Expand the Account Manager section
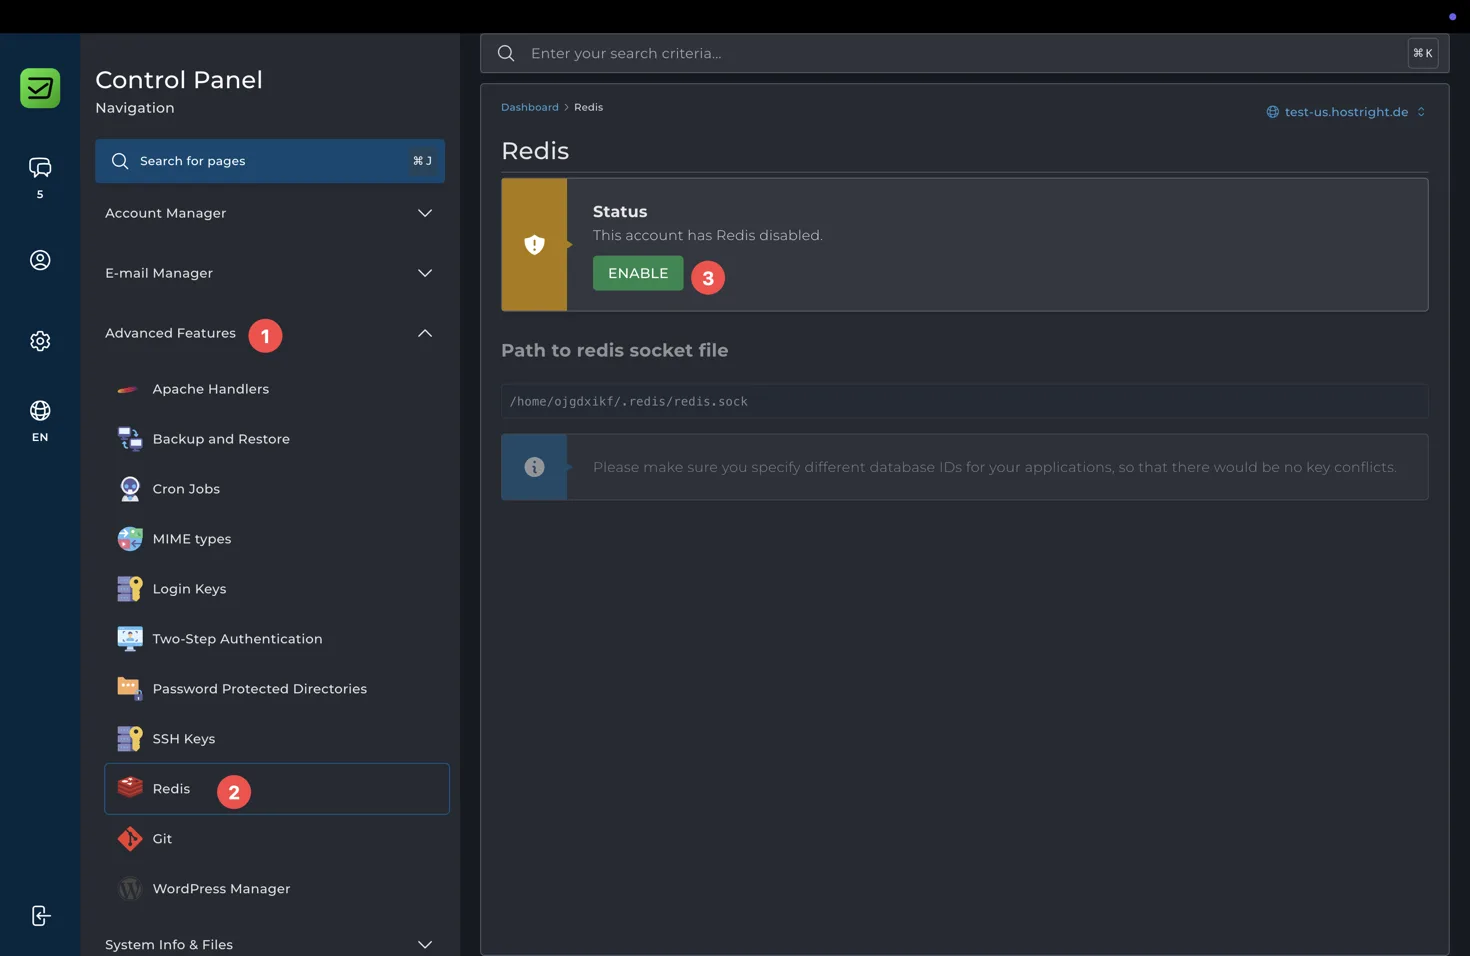Viewport: 1470px width, 956px height. tap(269, 213)
